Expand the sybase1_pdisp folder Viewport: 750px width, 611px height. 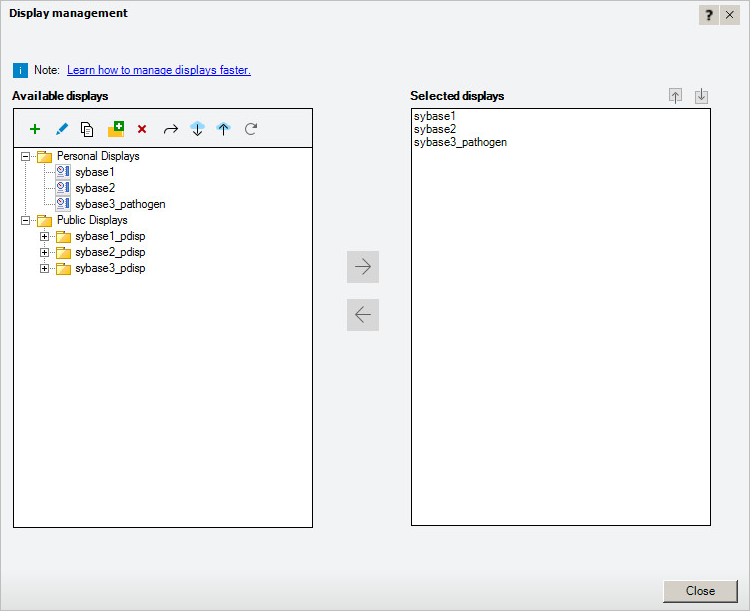44,236
